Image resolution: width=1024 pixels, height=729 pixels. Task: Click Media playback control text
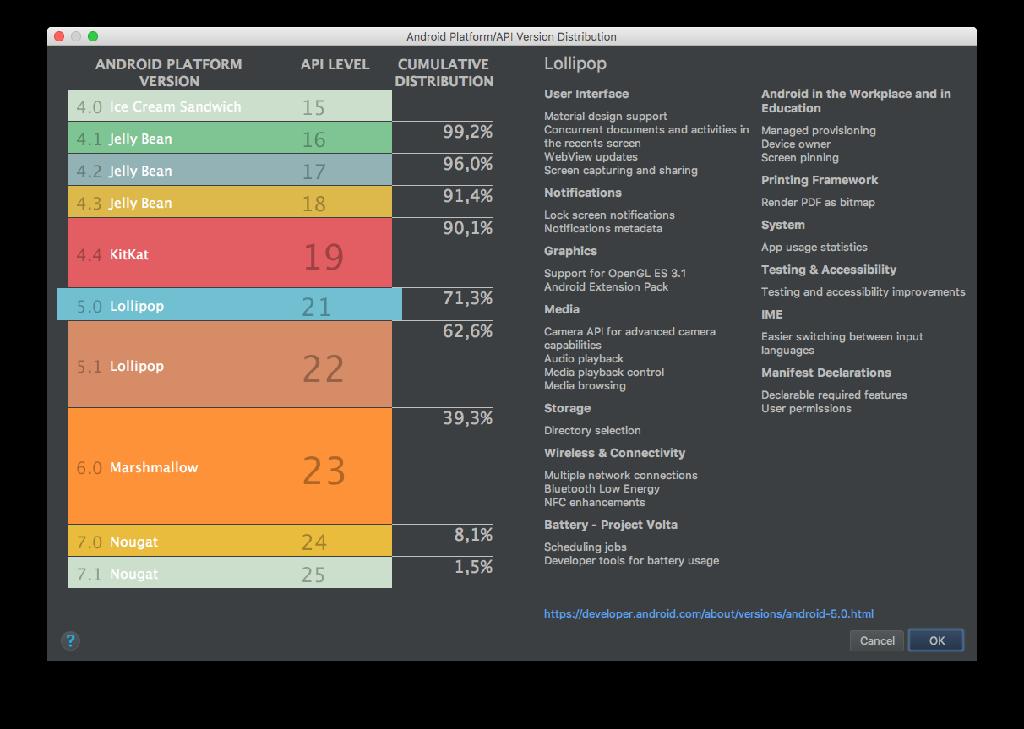[604, 372]
